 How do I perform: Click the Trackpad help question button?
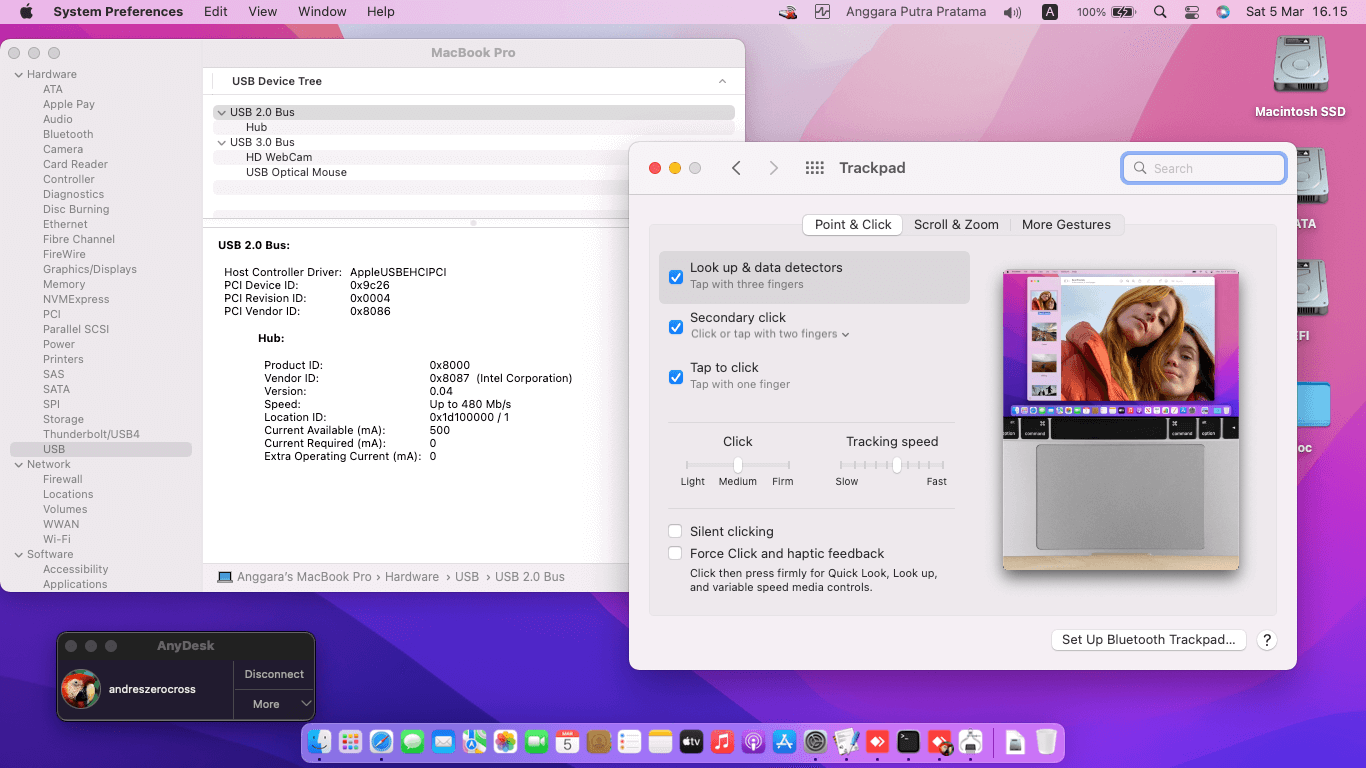1266,640
